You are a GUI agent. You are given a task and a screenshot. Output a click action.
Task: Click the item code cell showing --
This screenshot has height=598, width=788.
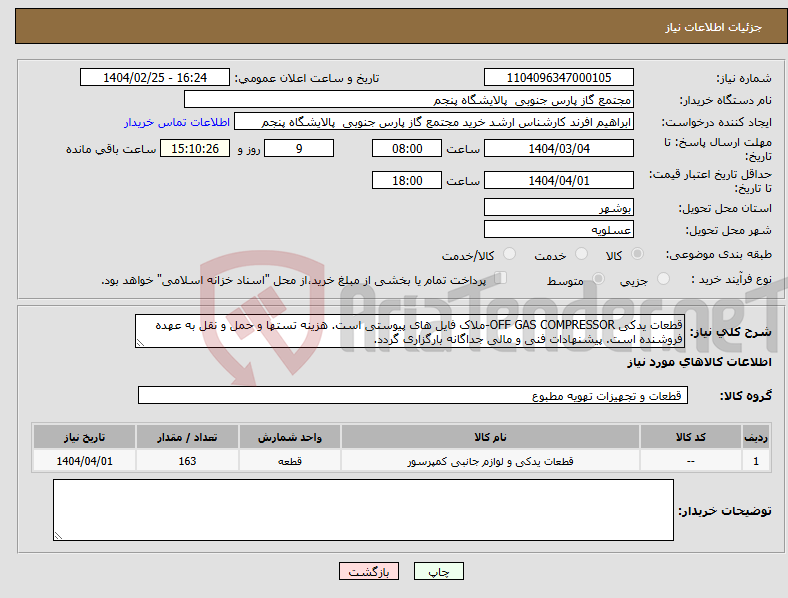coord(691,460)
